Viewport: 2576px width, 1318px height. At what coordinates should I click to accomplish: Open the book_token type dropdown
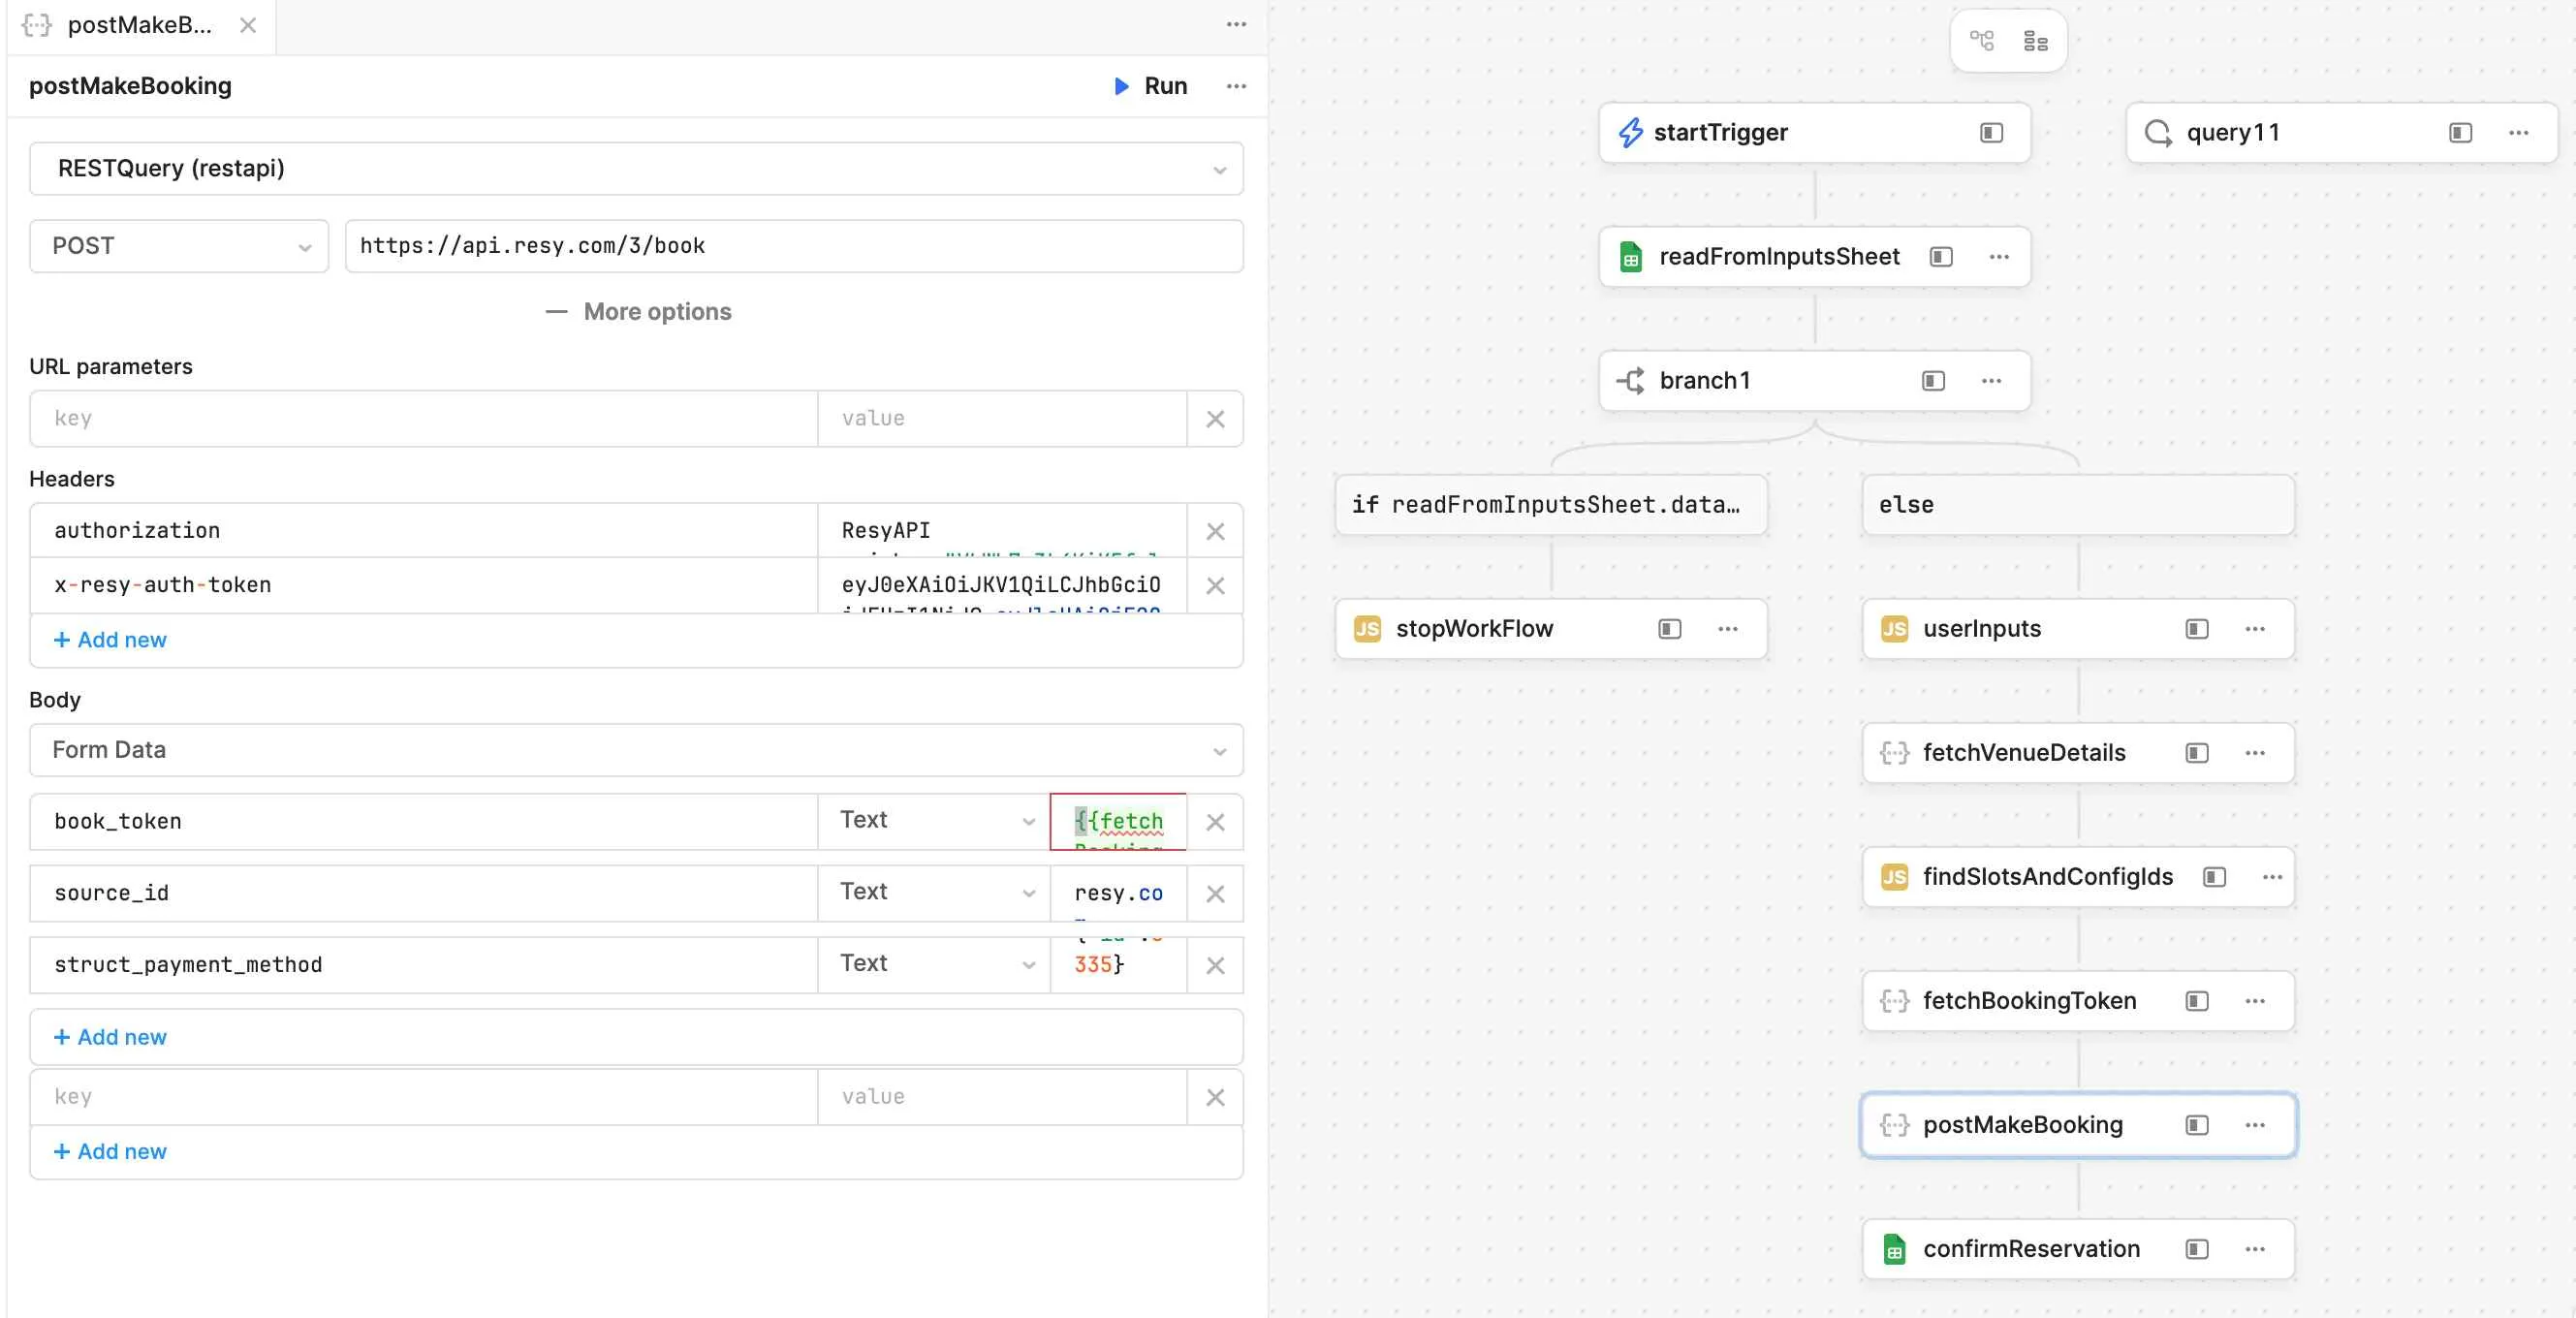934,821
